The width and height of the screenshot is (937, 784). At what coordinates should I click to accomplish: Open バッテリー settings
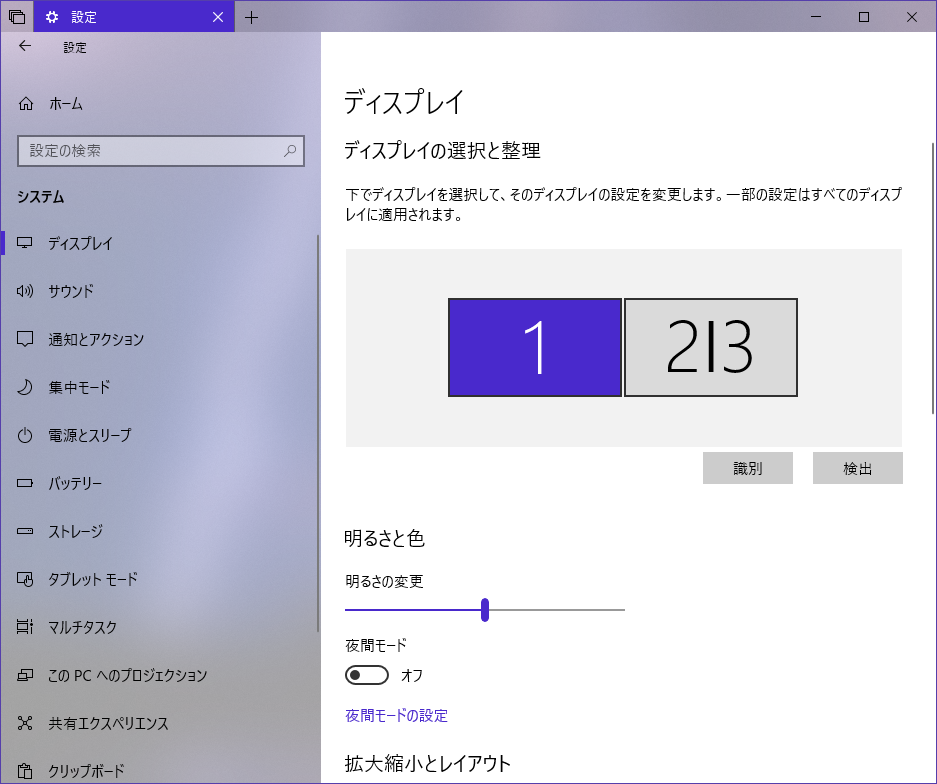159,483
